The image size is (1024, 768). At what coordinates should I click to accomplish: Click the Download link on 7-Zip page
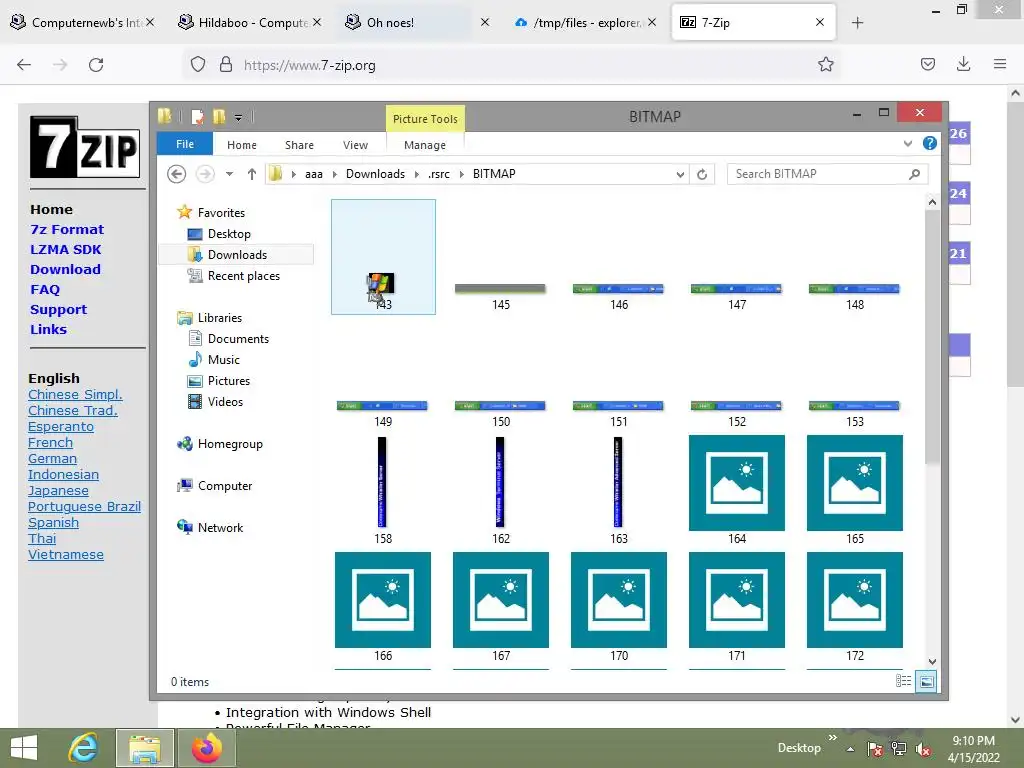65,269
